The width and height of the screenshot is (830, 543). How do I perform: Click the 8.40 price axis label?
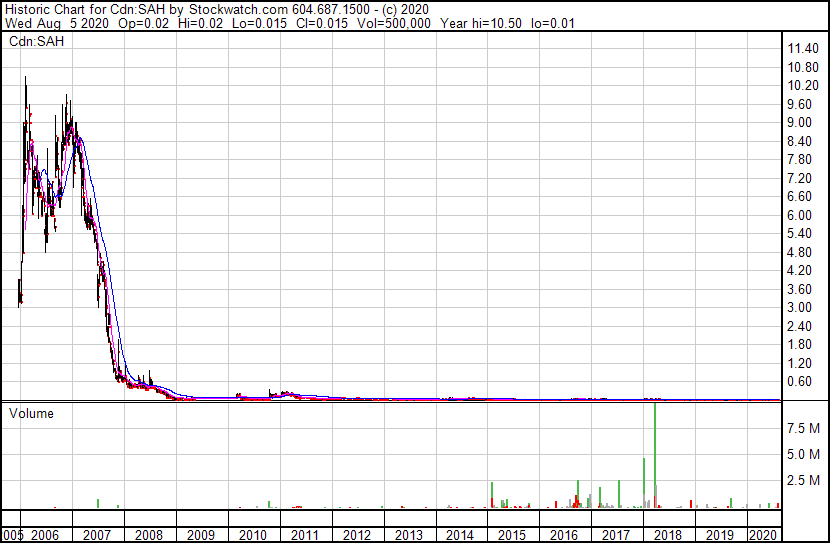[x=799, y=141]
